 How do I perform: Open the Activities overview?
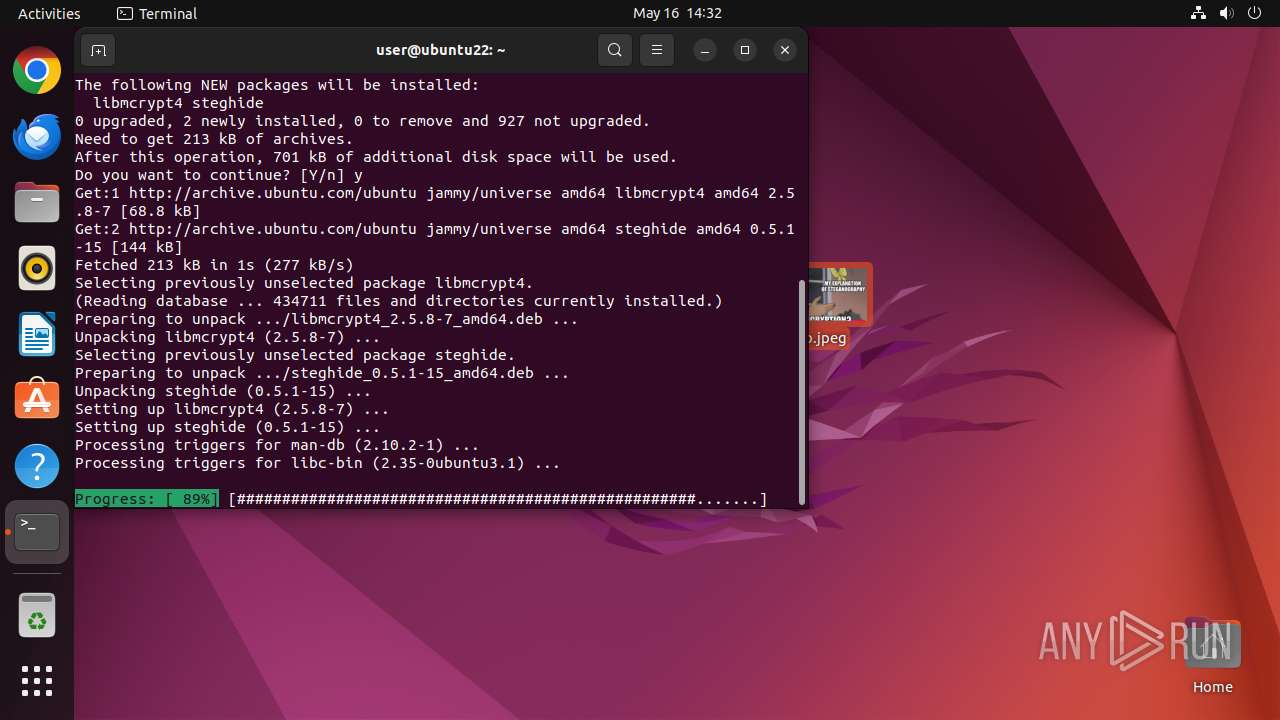coord(49,13)
